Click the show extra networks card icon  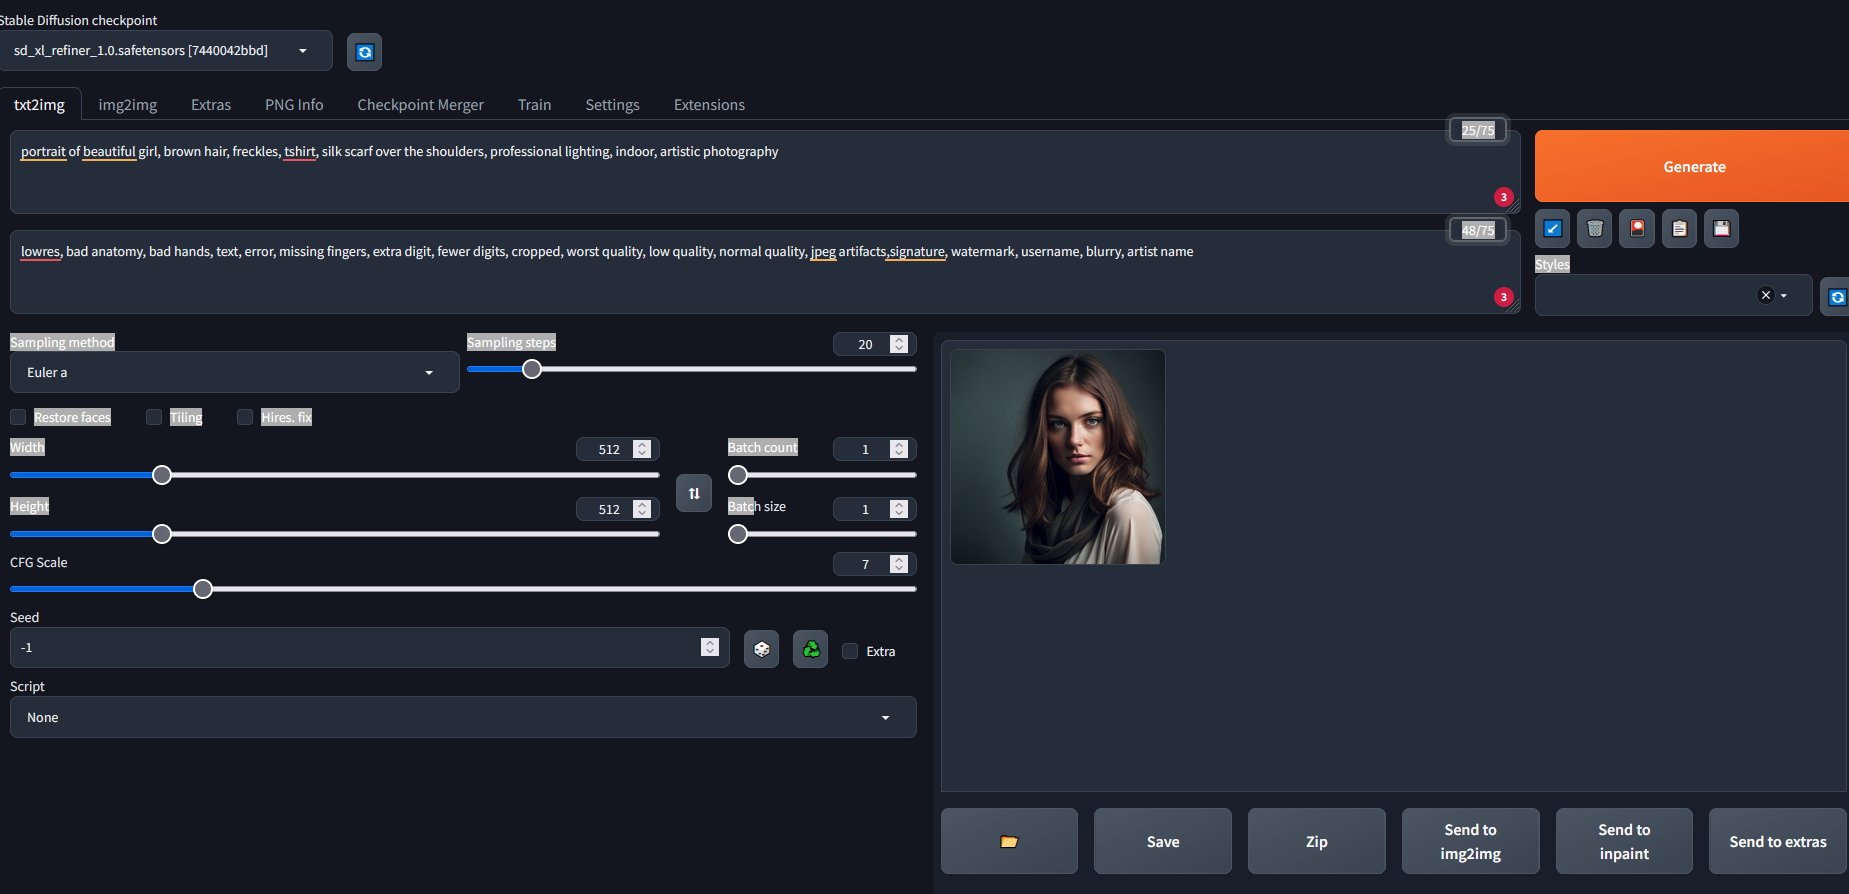point(1637,229)
